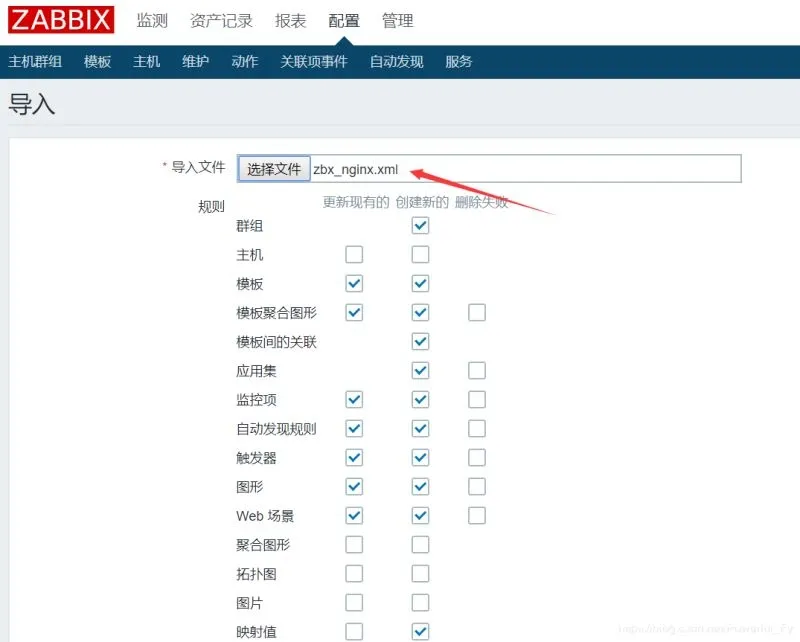Uncheck 创建新的 checkbox for 映射值
Image resolution: width=800 pixels, height=642 pixels.
point(419,631)
